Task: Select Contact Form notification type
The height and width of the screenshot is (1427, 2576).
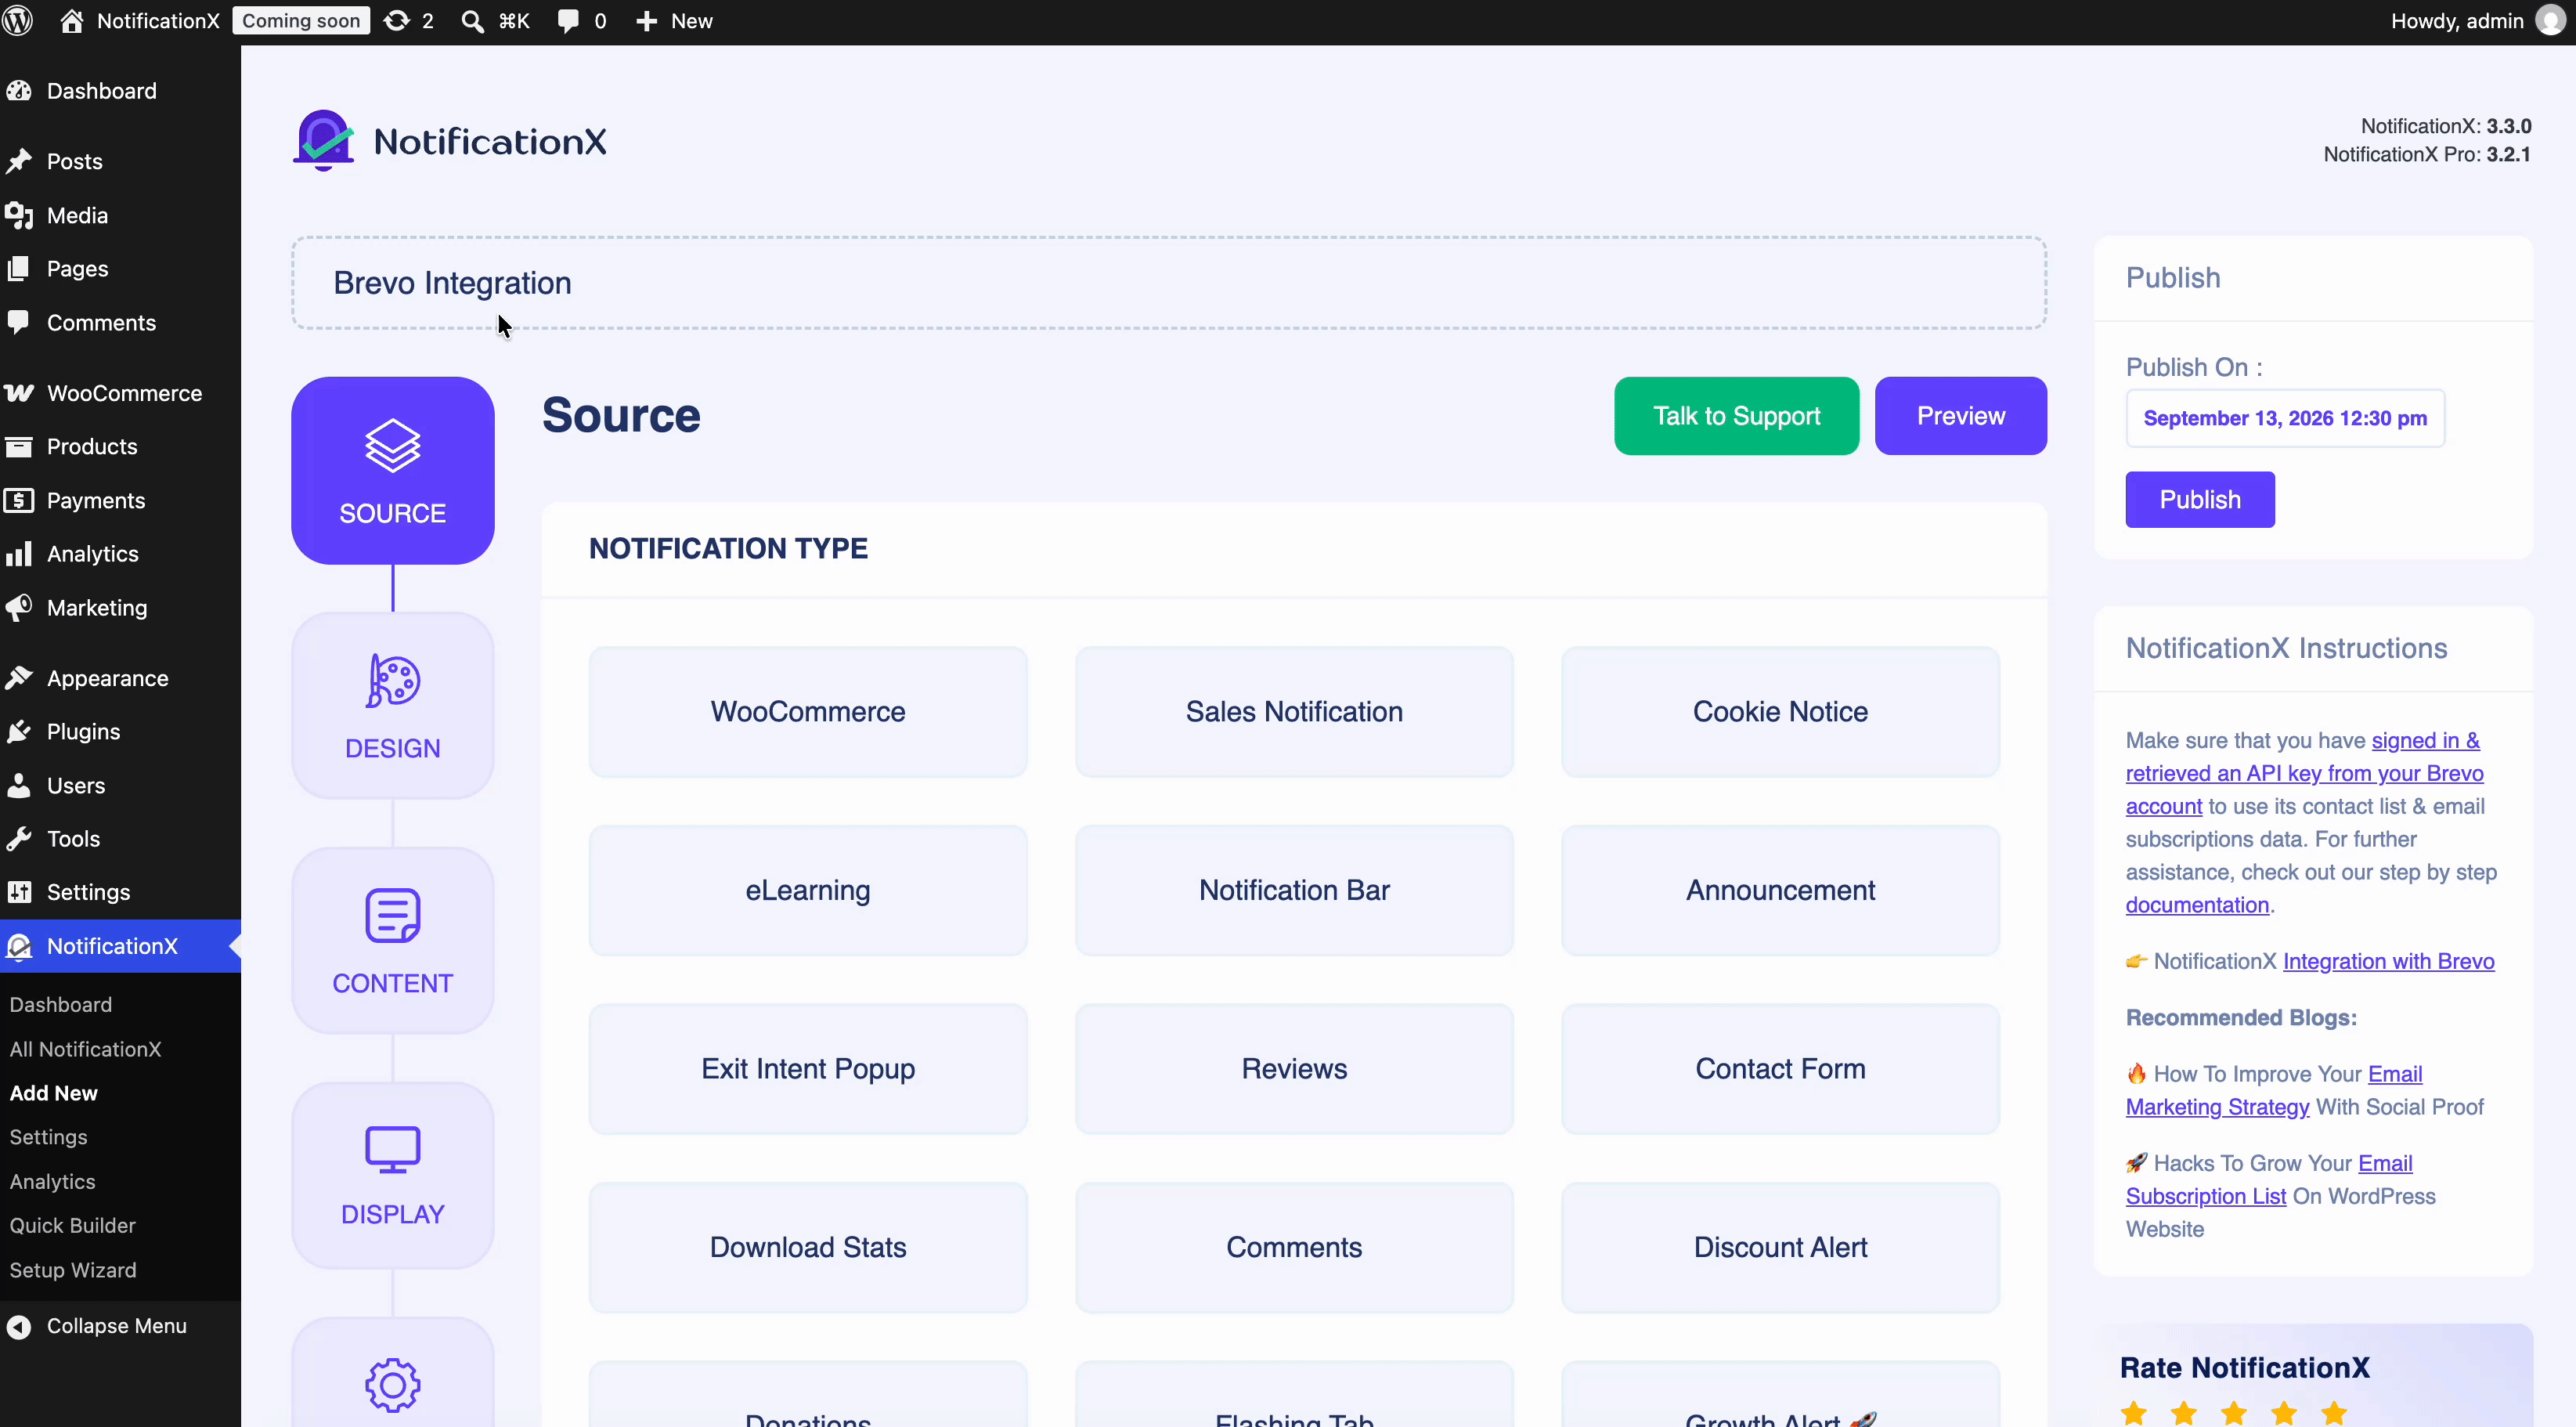Action: pos(1780,1069)
